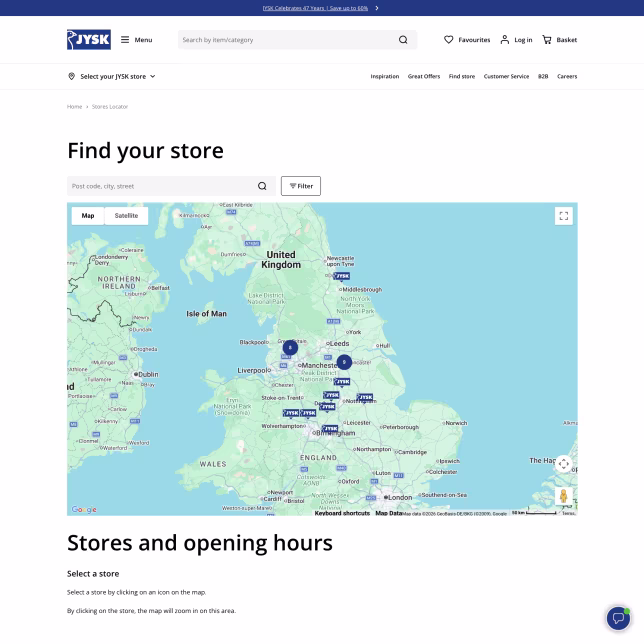Screen dimensions: 644x644
Task: Click JYSK marker near Nottingham
Action: (x=365, y=397)
